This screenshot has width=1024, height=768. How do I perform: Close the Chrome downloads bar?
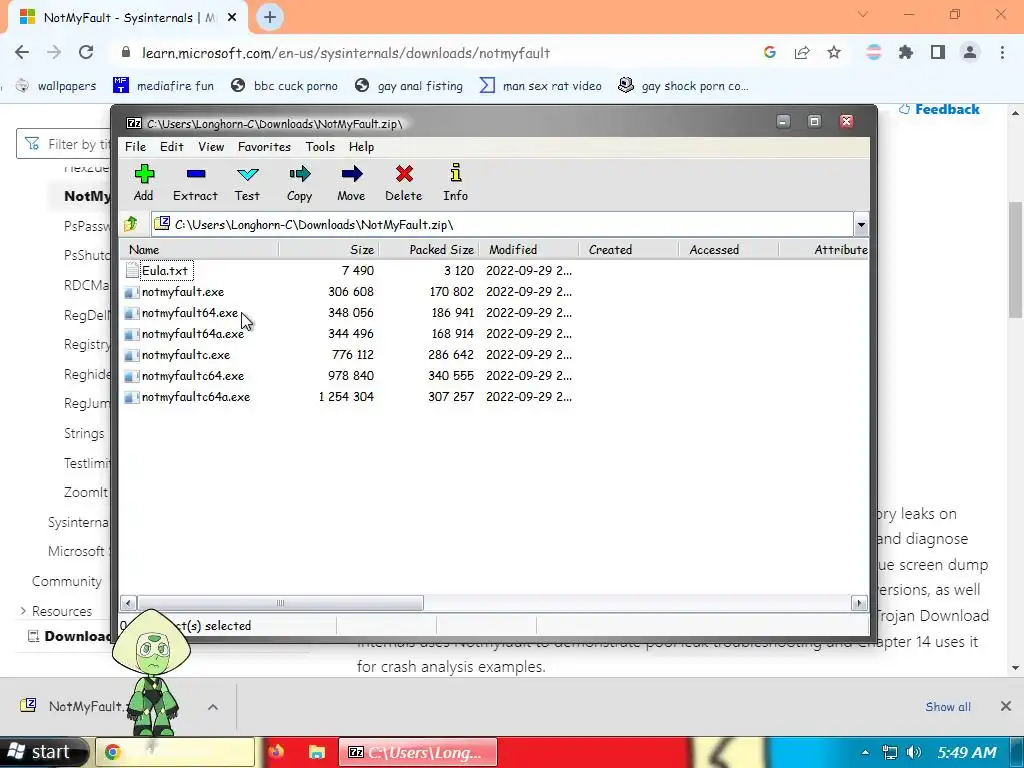[x=1006, y=706]
